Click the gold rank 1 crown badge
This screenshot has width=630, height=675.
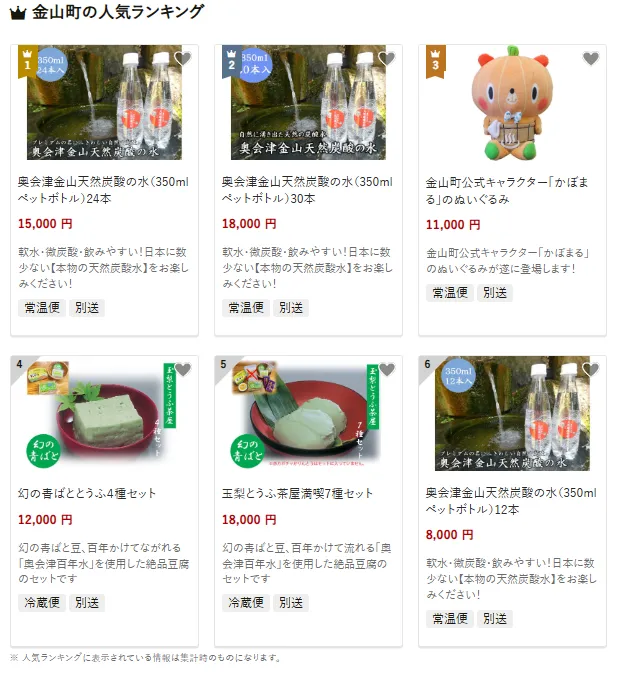click(x=28, y=62)
